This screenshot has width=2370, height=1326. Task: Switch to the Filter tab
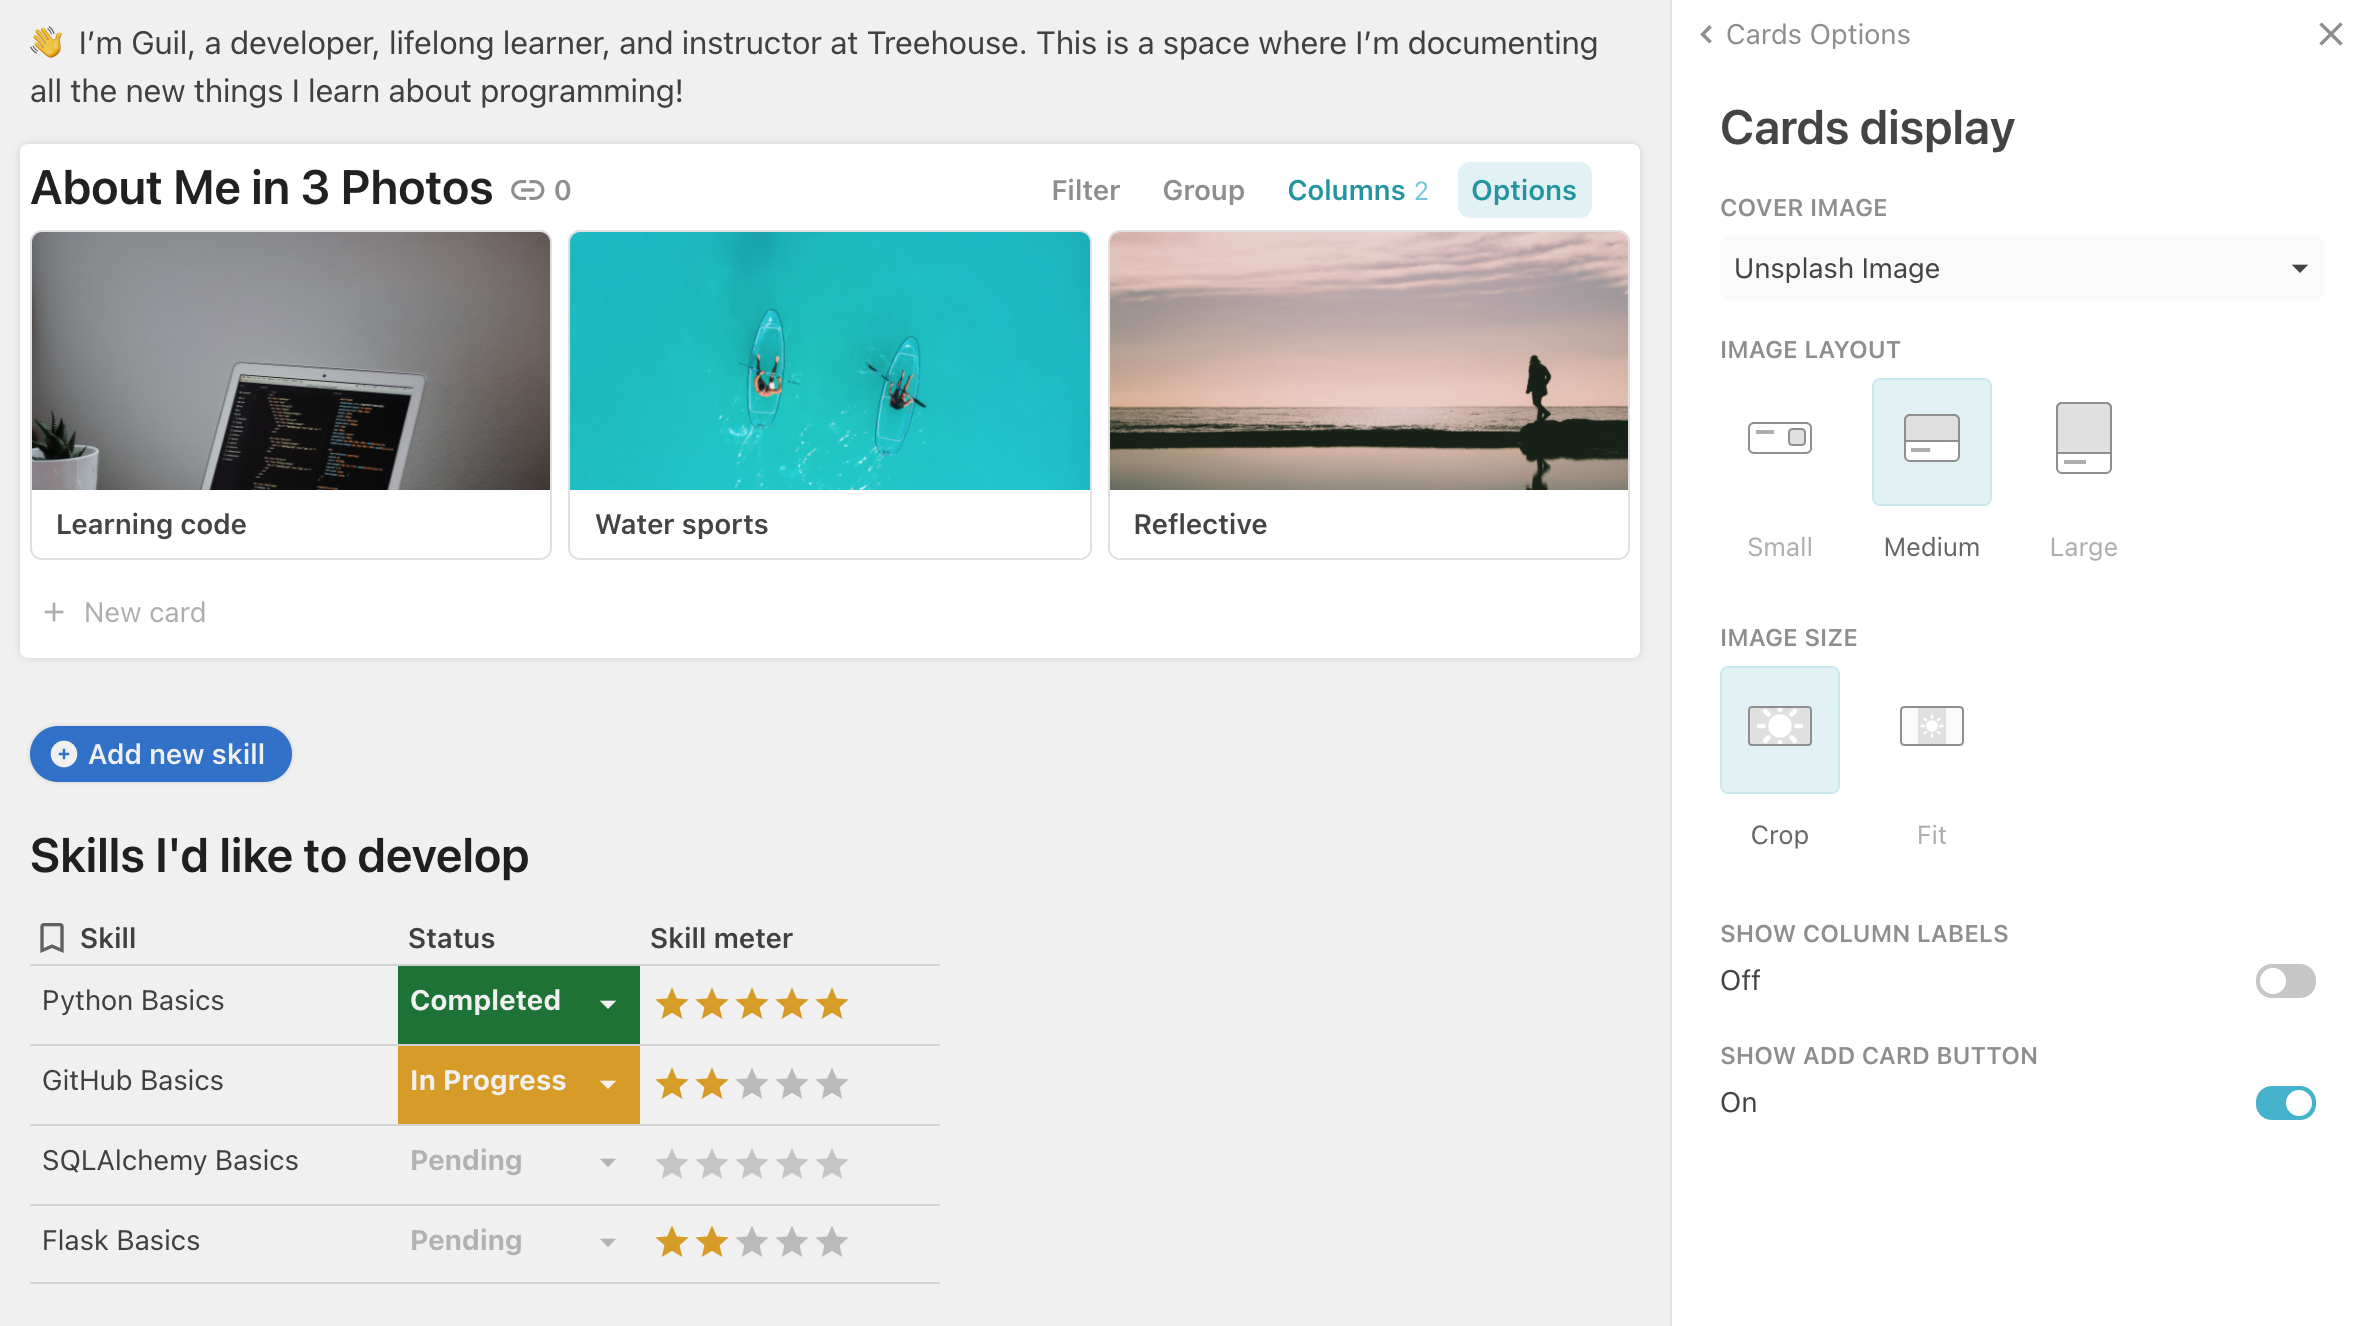(1086, 190)
